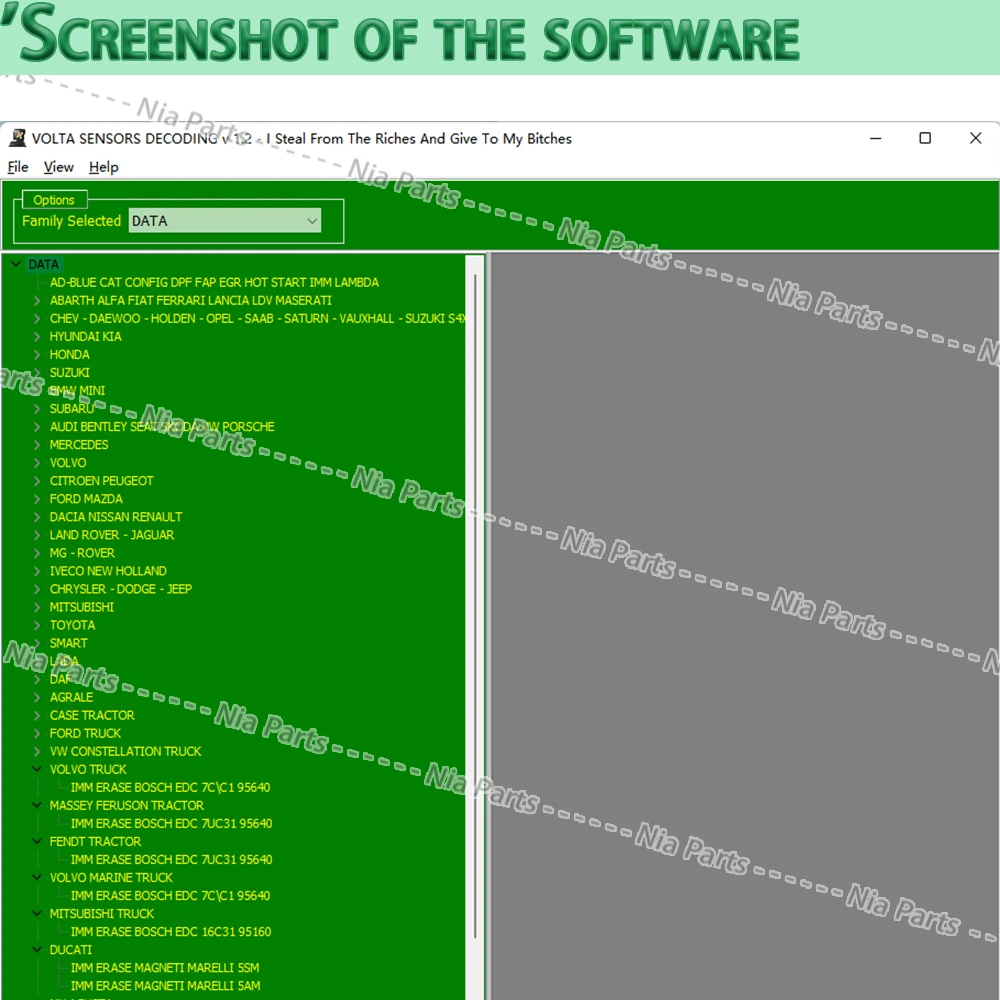The width and height of the screenshot is (1000, 1000).
Task: Select IMM ERASE BOSCH EDC under VOLVO TRUCK
Action: 170,788
